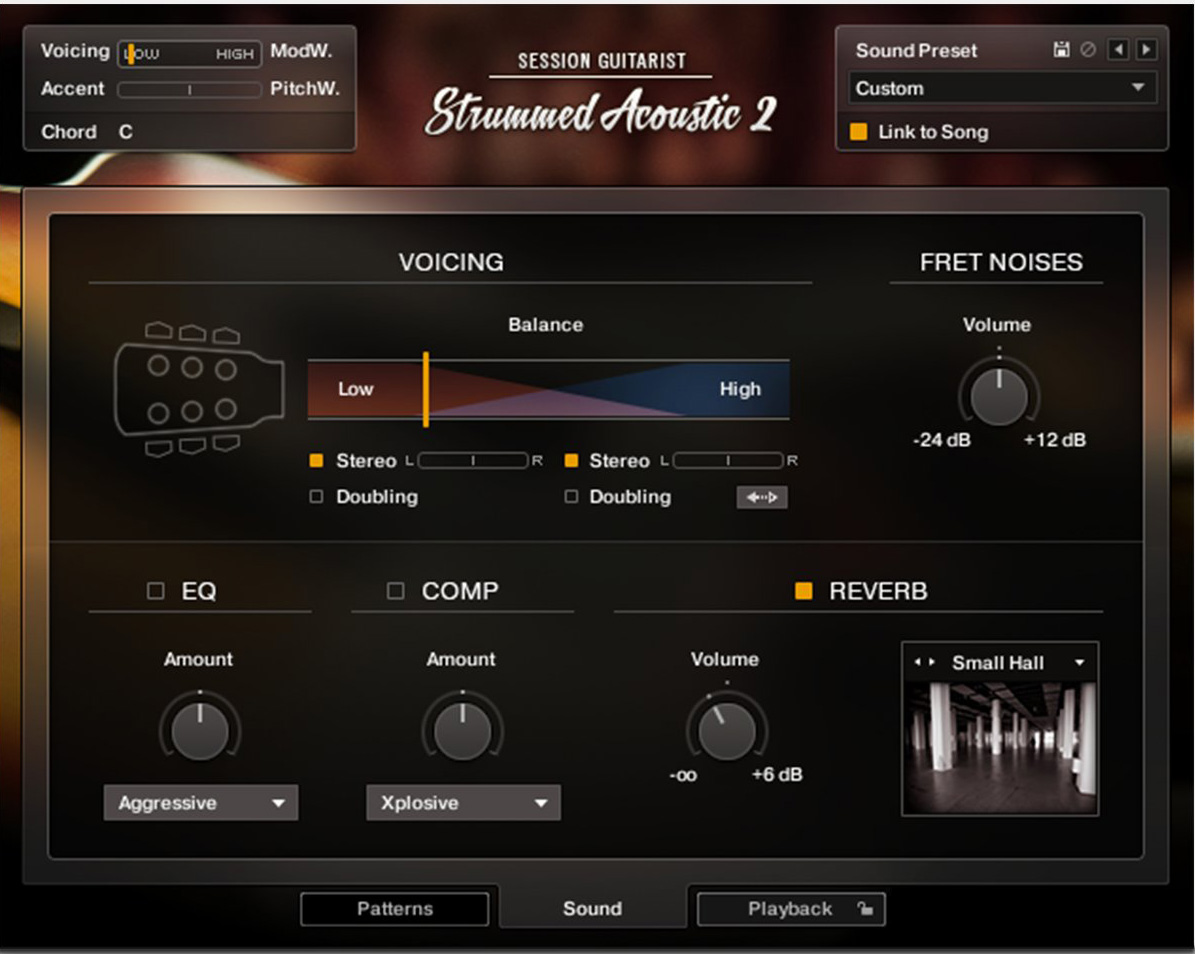The image size is (1195, 954).
Task: Click the -24 dB fret noise label
Action: 942,440
